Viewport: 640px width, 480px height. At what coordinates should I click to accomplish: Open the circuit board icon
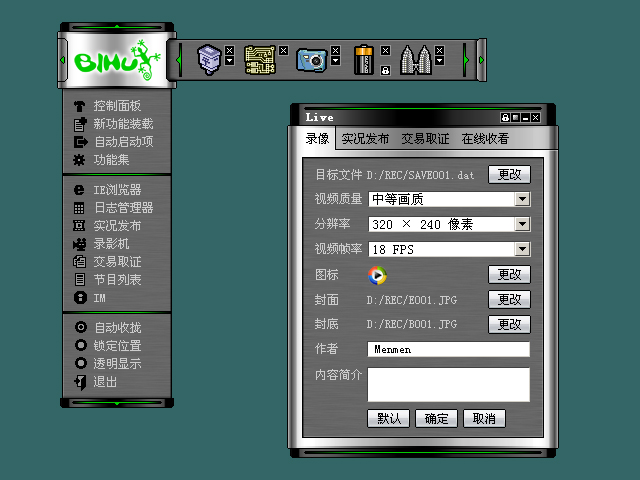point(260,60)
